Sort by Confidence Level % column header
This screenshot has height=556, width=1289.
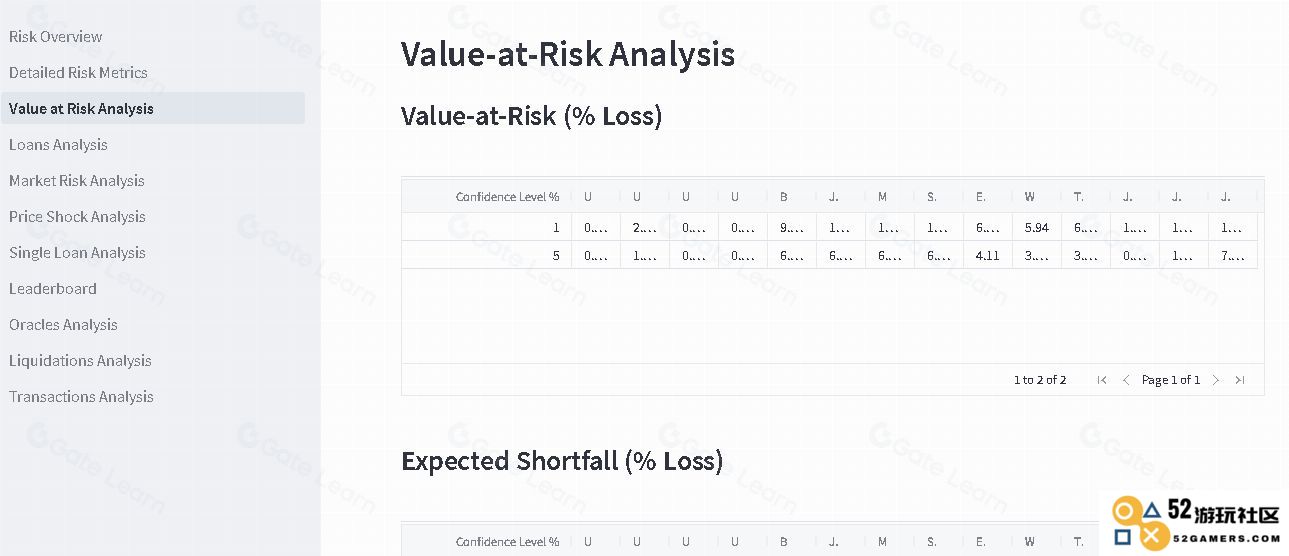click(507, 197)
